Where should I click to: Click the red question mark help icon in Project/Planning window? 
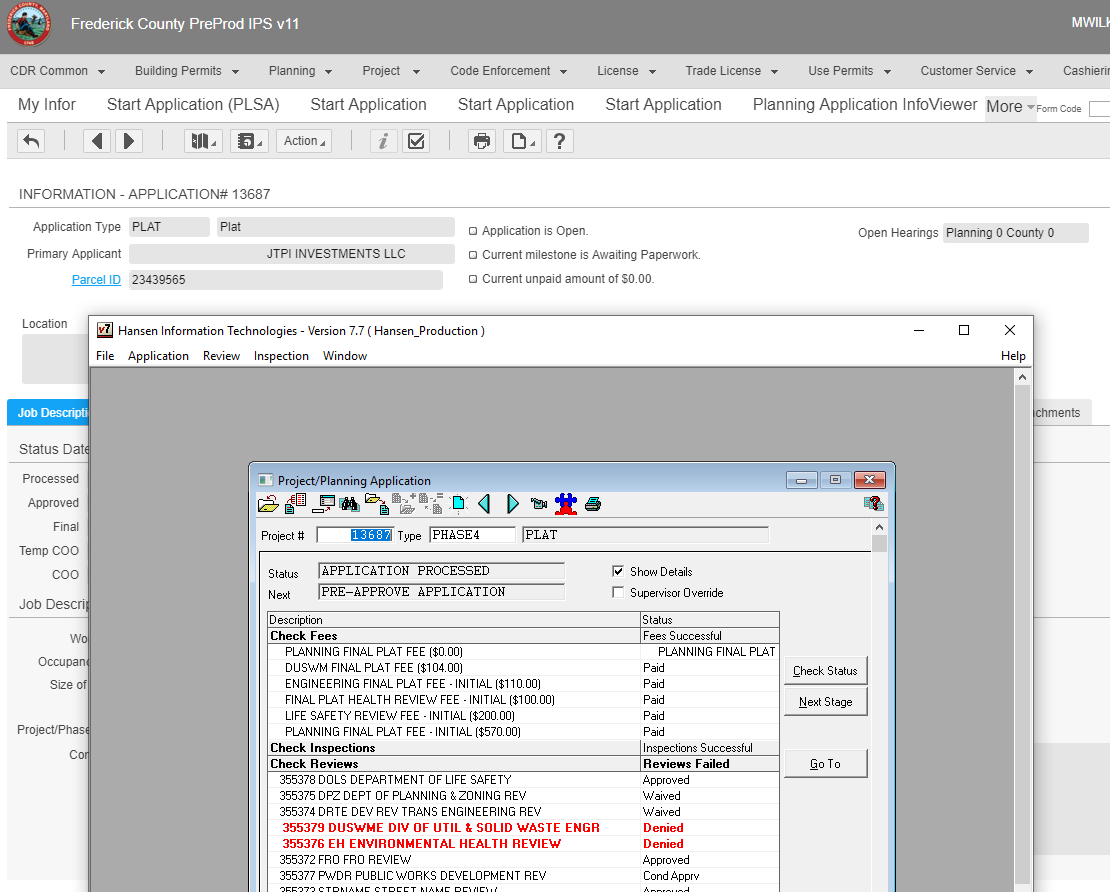874,503
